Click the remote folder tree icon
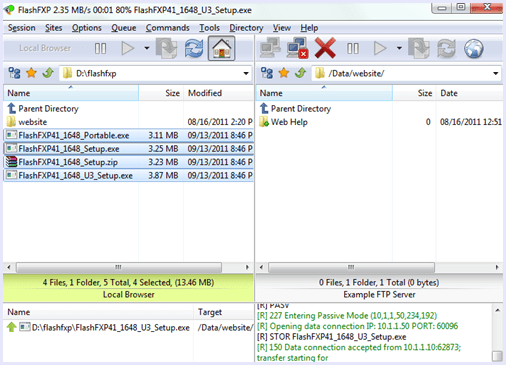The height and width of the screenshot is (365, 506). point(267,73)
